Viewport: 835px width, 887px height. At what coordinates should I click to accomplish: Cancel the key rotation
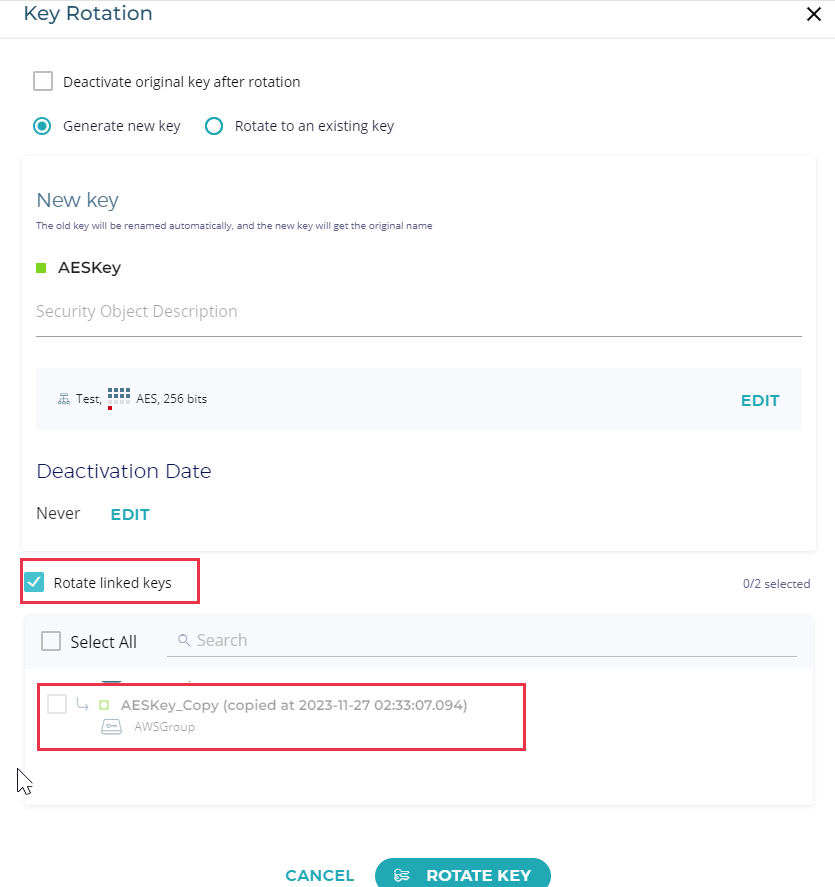[319, 875]
